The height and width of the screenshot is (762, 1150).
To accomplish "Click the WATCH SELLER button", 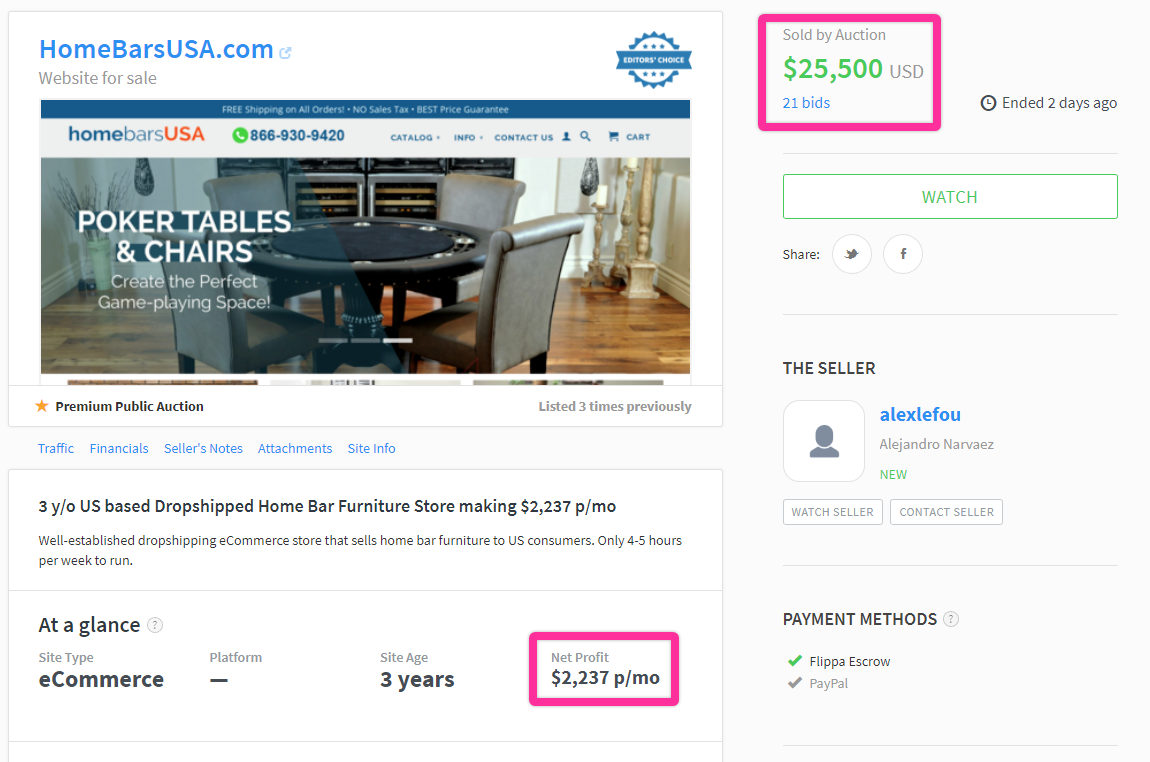I will pos(832,512).
